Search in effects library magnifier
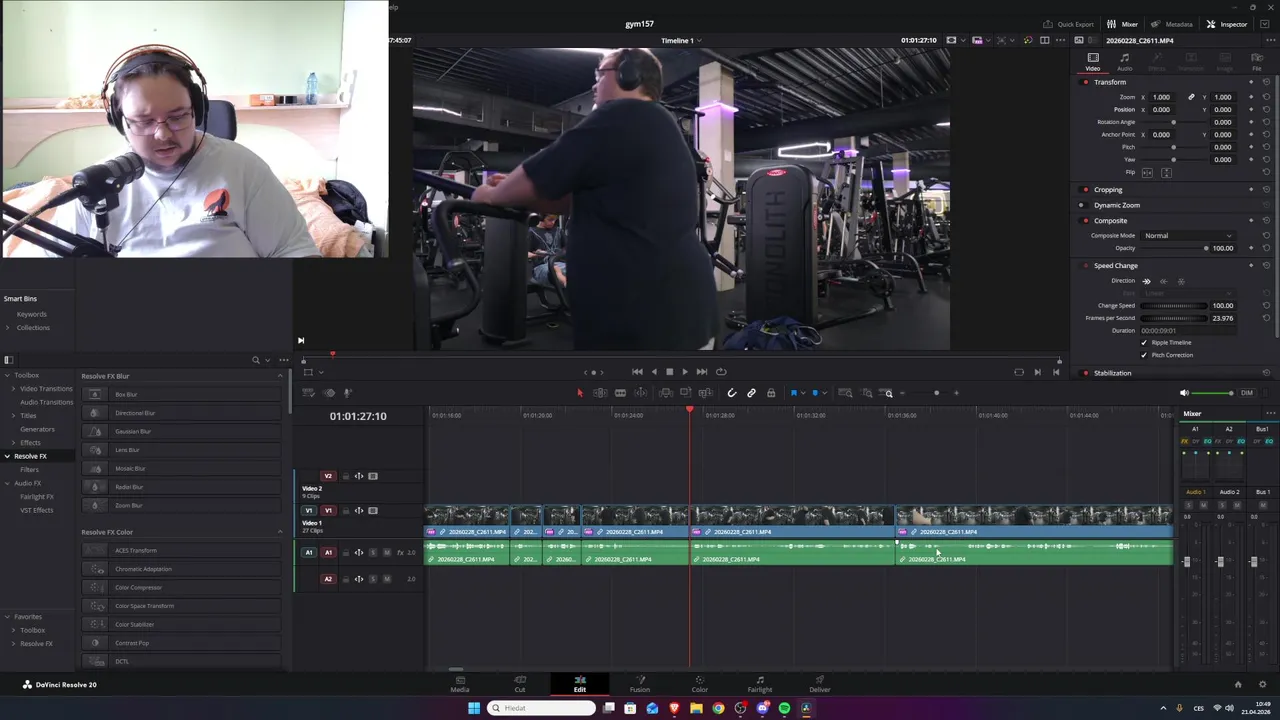The height and width of the screenshot is (720, 1280). 256,360
